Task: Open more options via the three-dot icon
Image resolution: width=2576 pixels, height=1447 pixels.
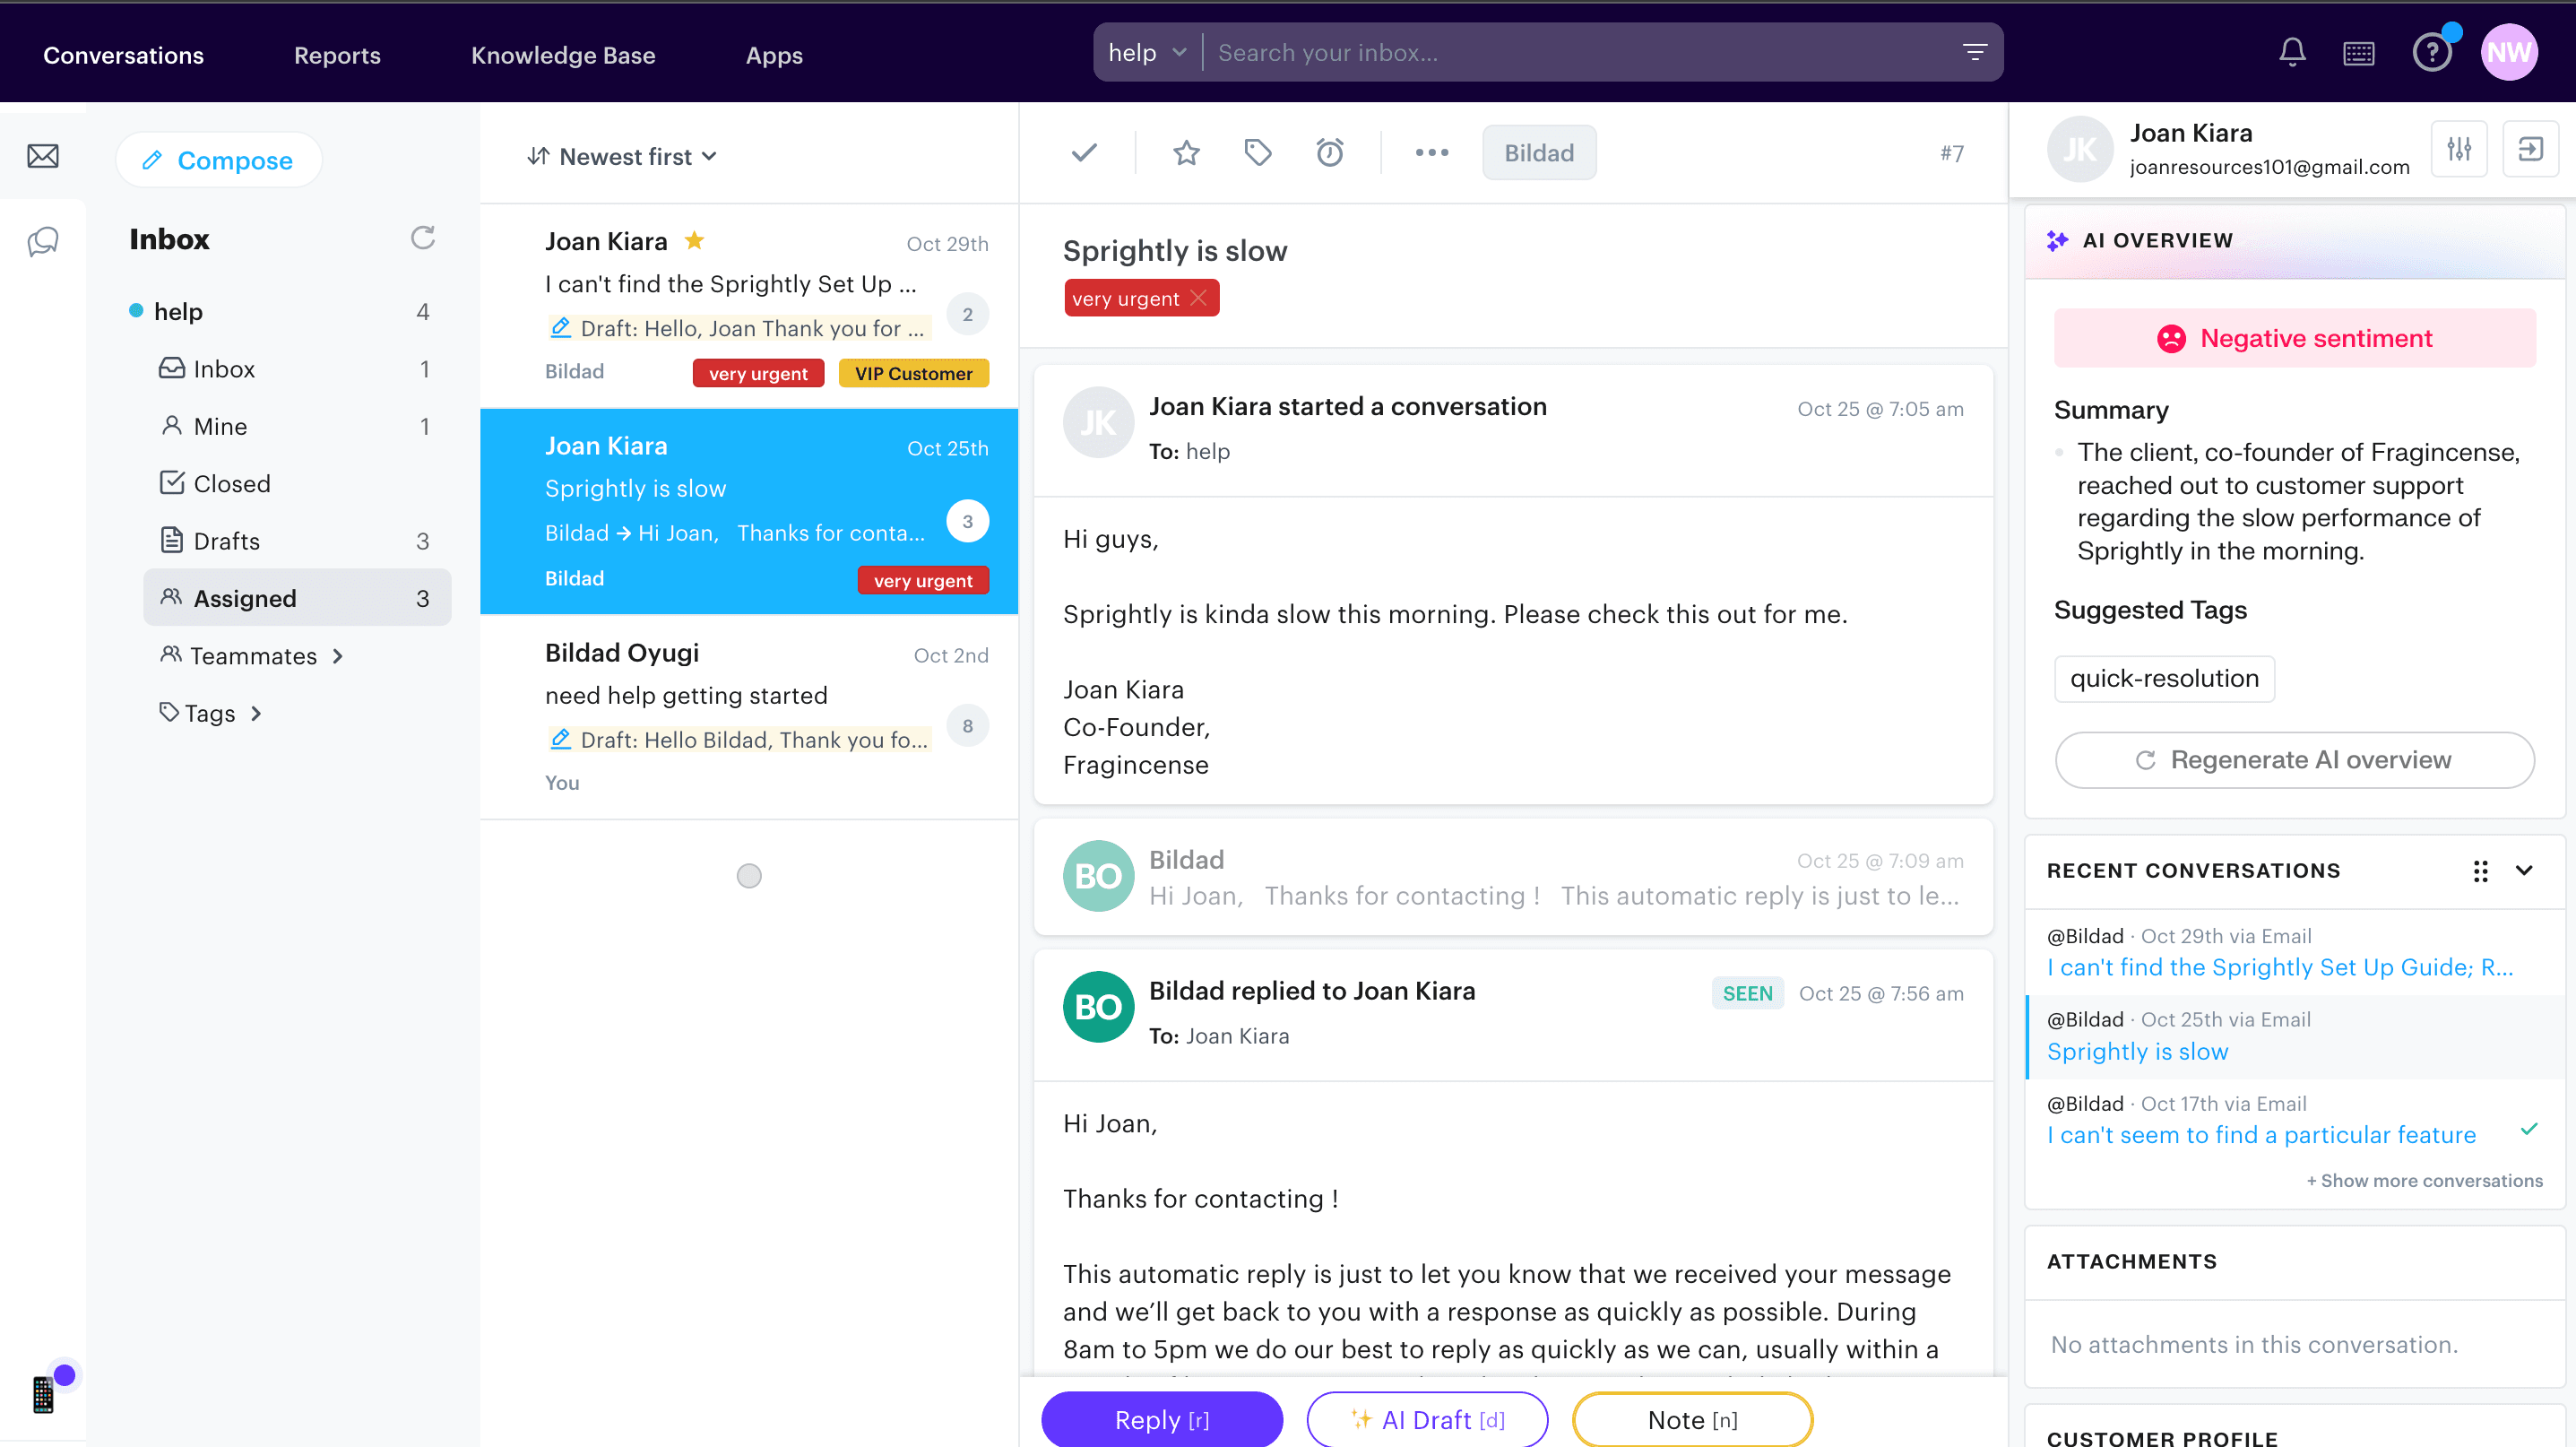Action: 1431,152
